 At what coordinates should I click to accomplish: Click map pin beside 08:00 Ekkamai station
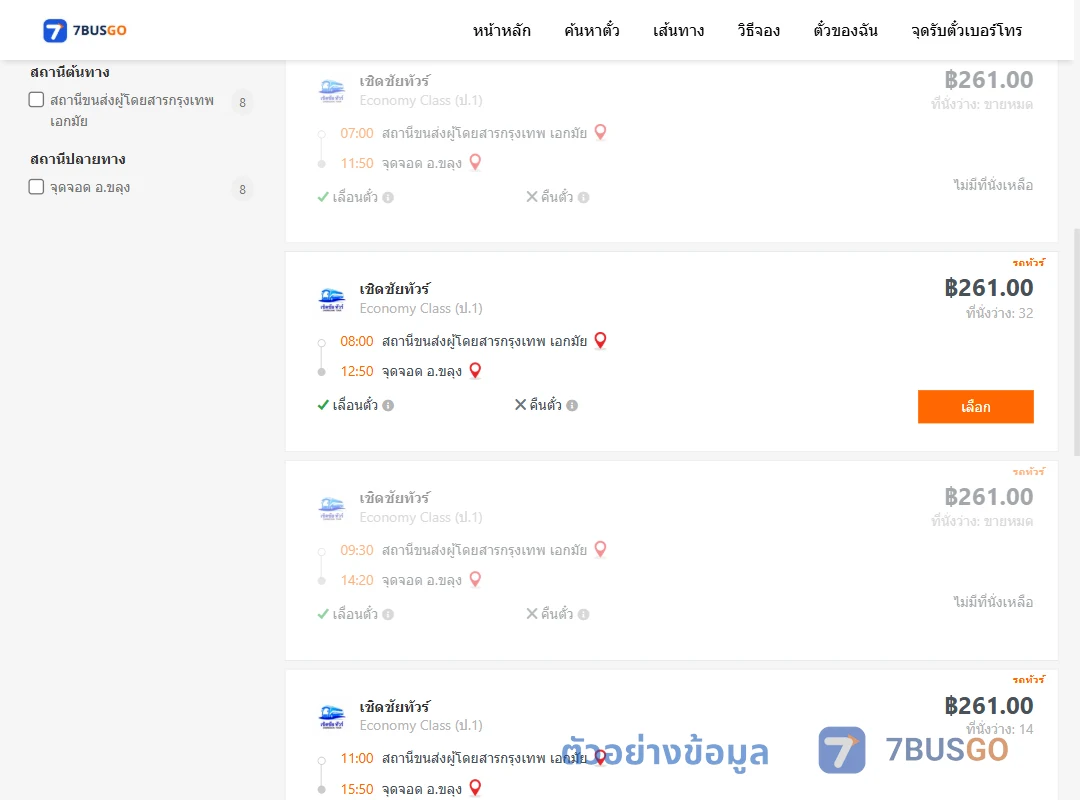click(x=601, y=340)
